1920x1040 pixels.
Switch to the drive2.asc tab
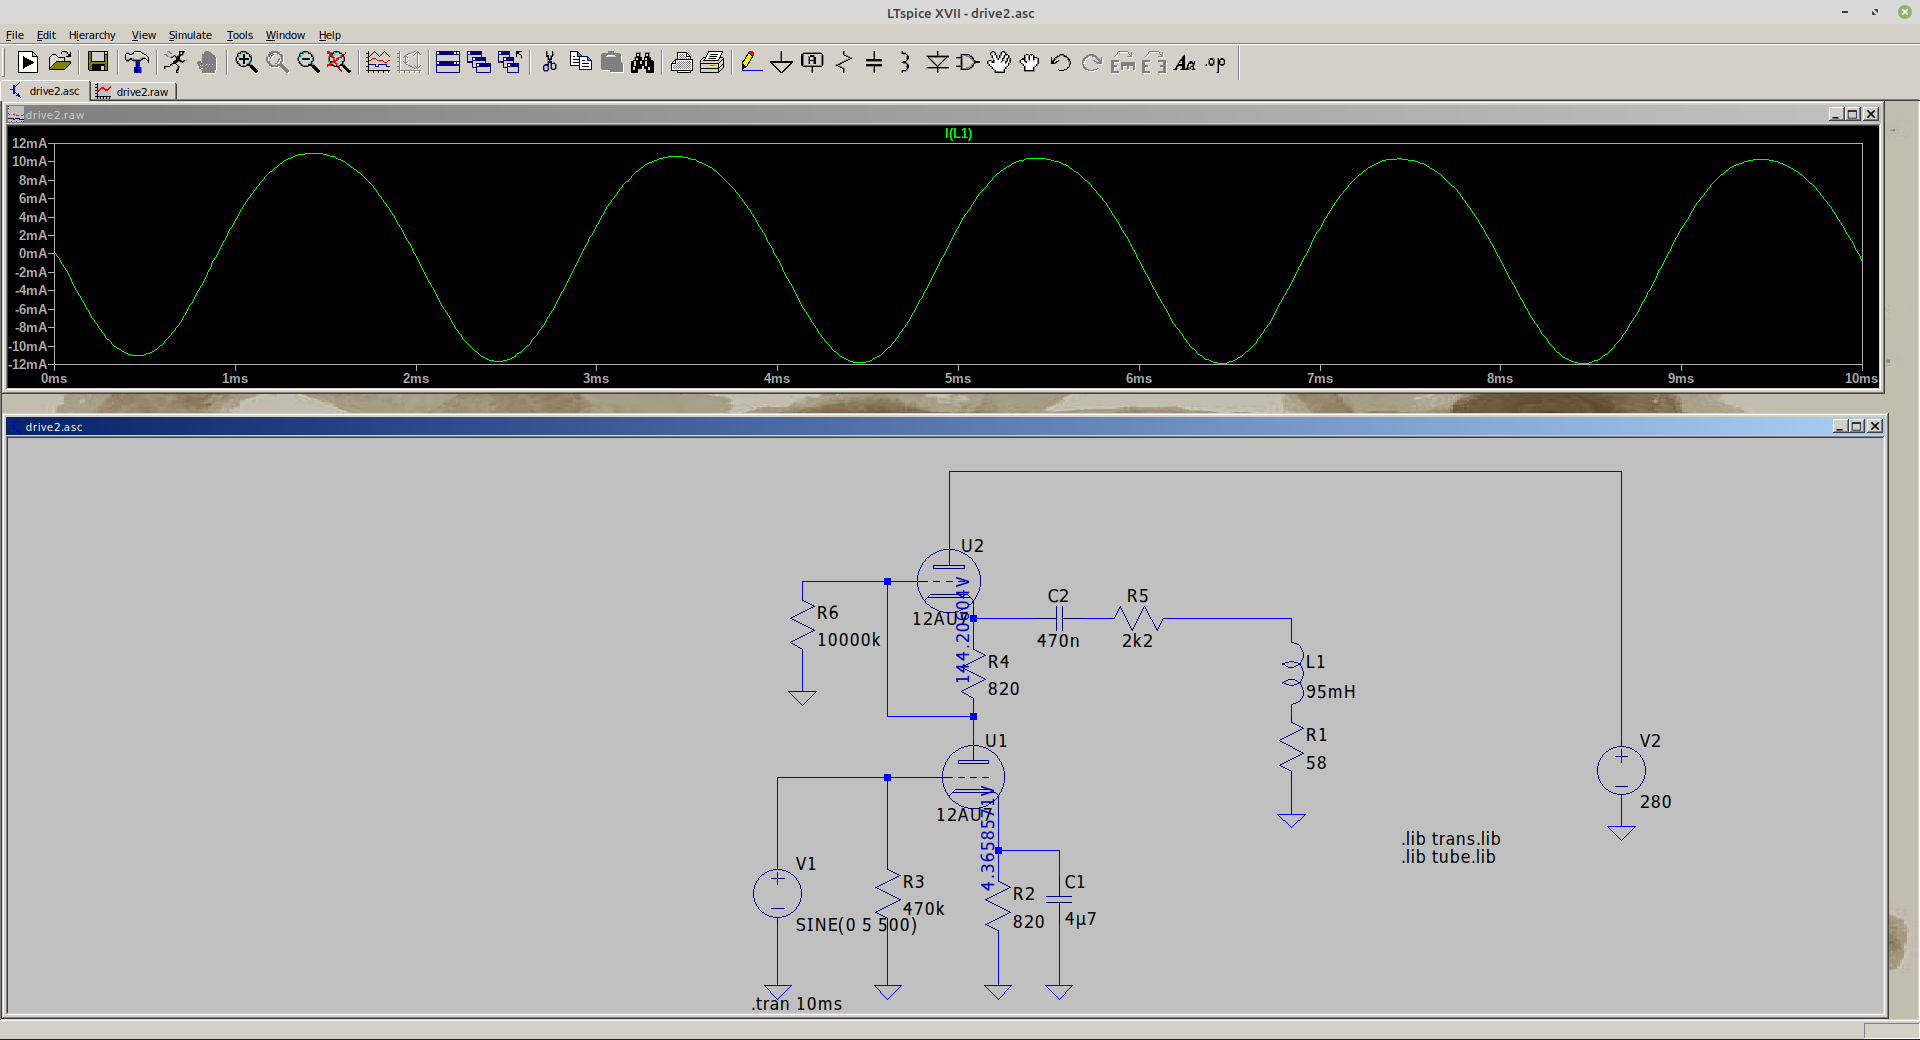46,91
